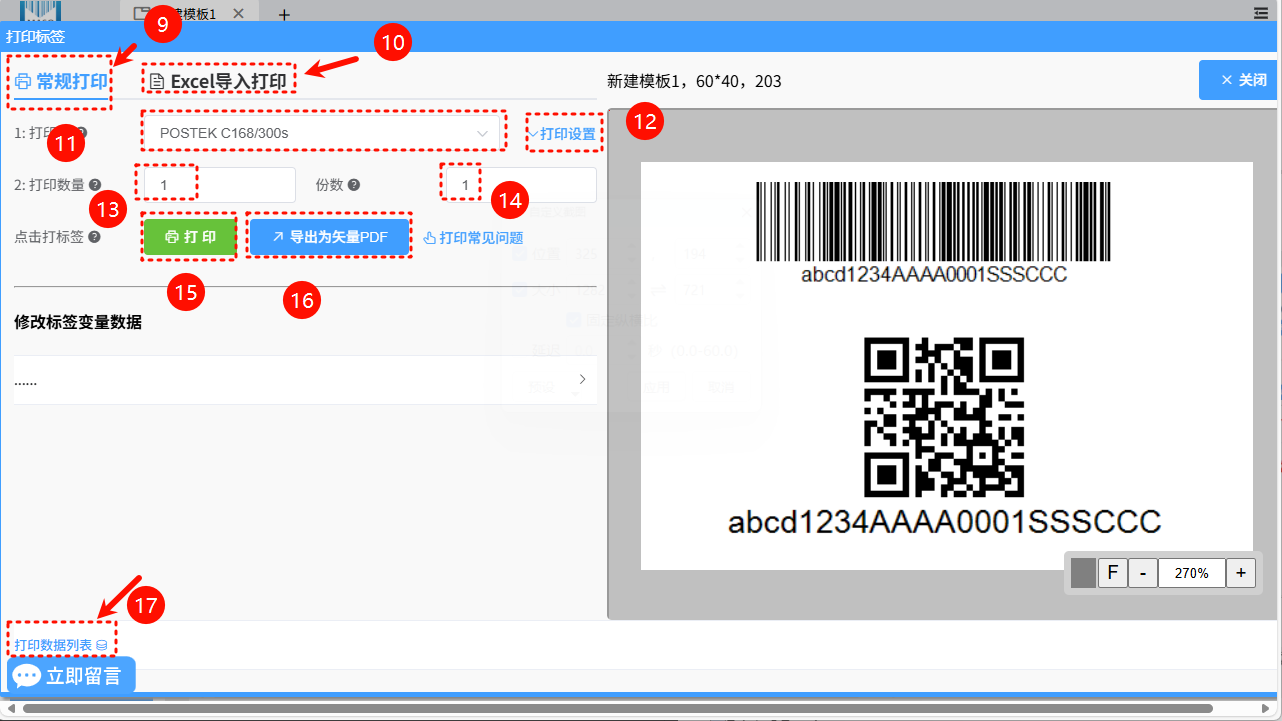The height and width of the screenshot is (721, 1282).
Task: Open the 立即留言 chat widget
Action: (70, 675)
